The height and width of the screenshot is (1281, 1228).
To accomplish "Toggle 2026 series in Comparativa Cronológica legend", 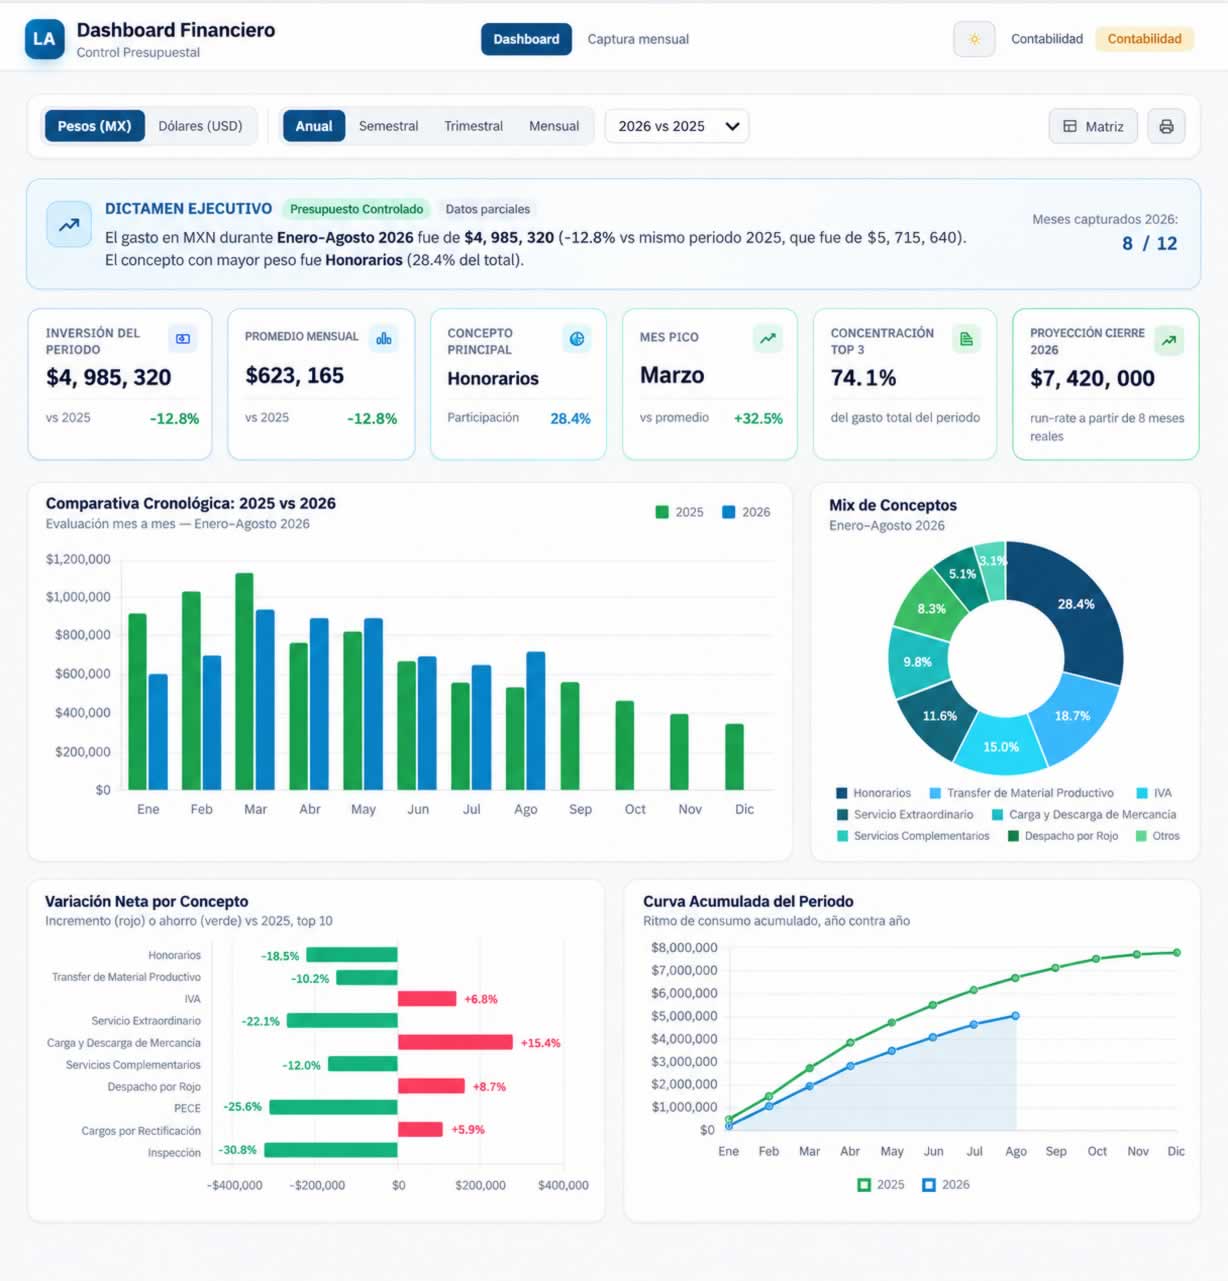I will [746, 512].
